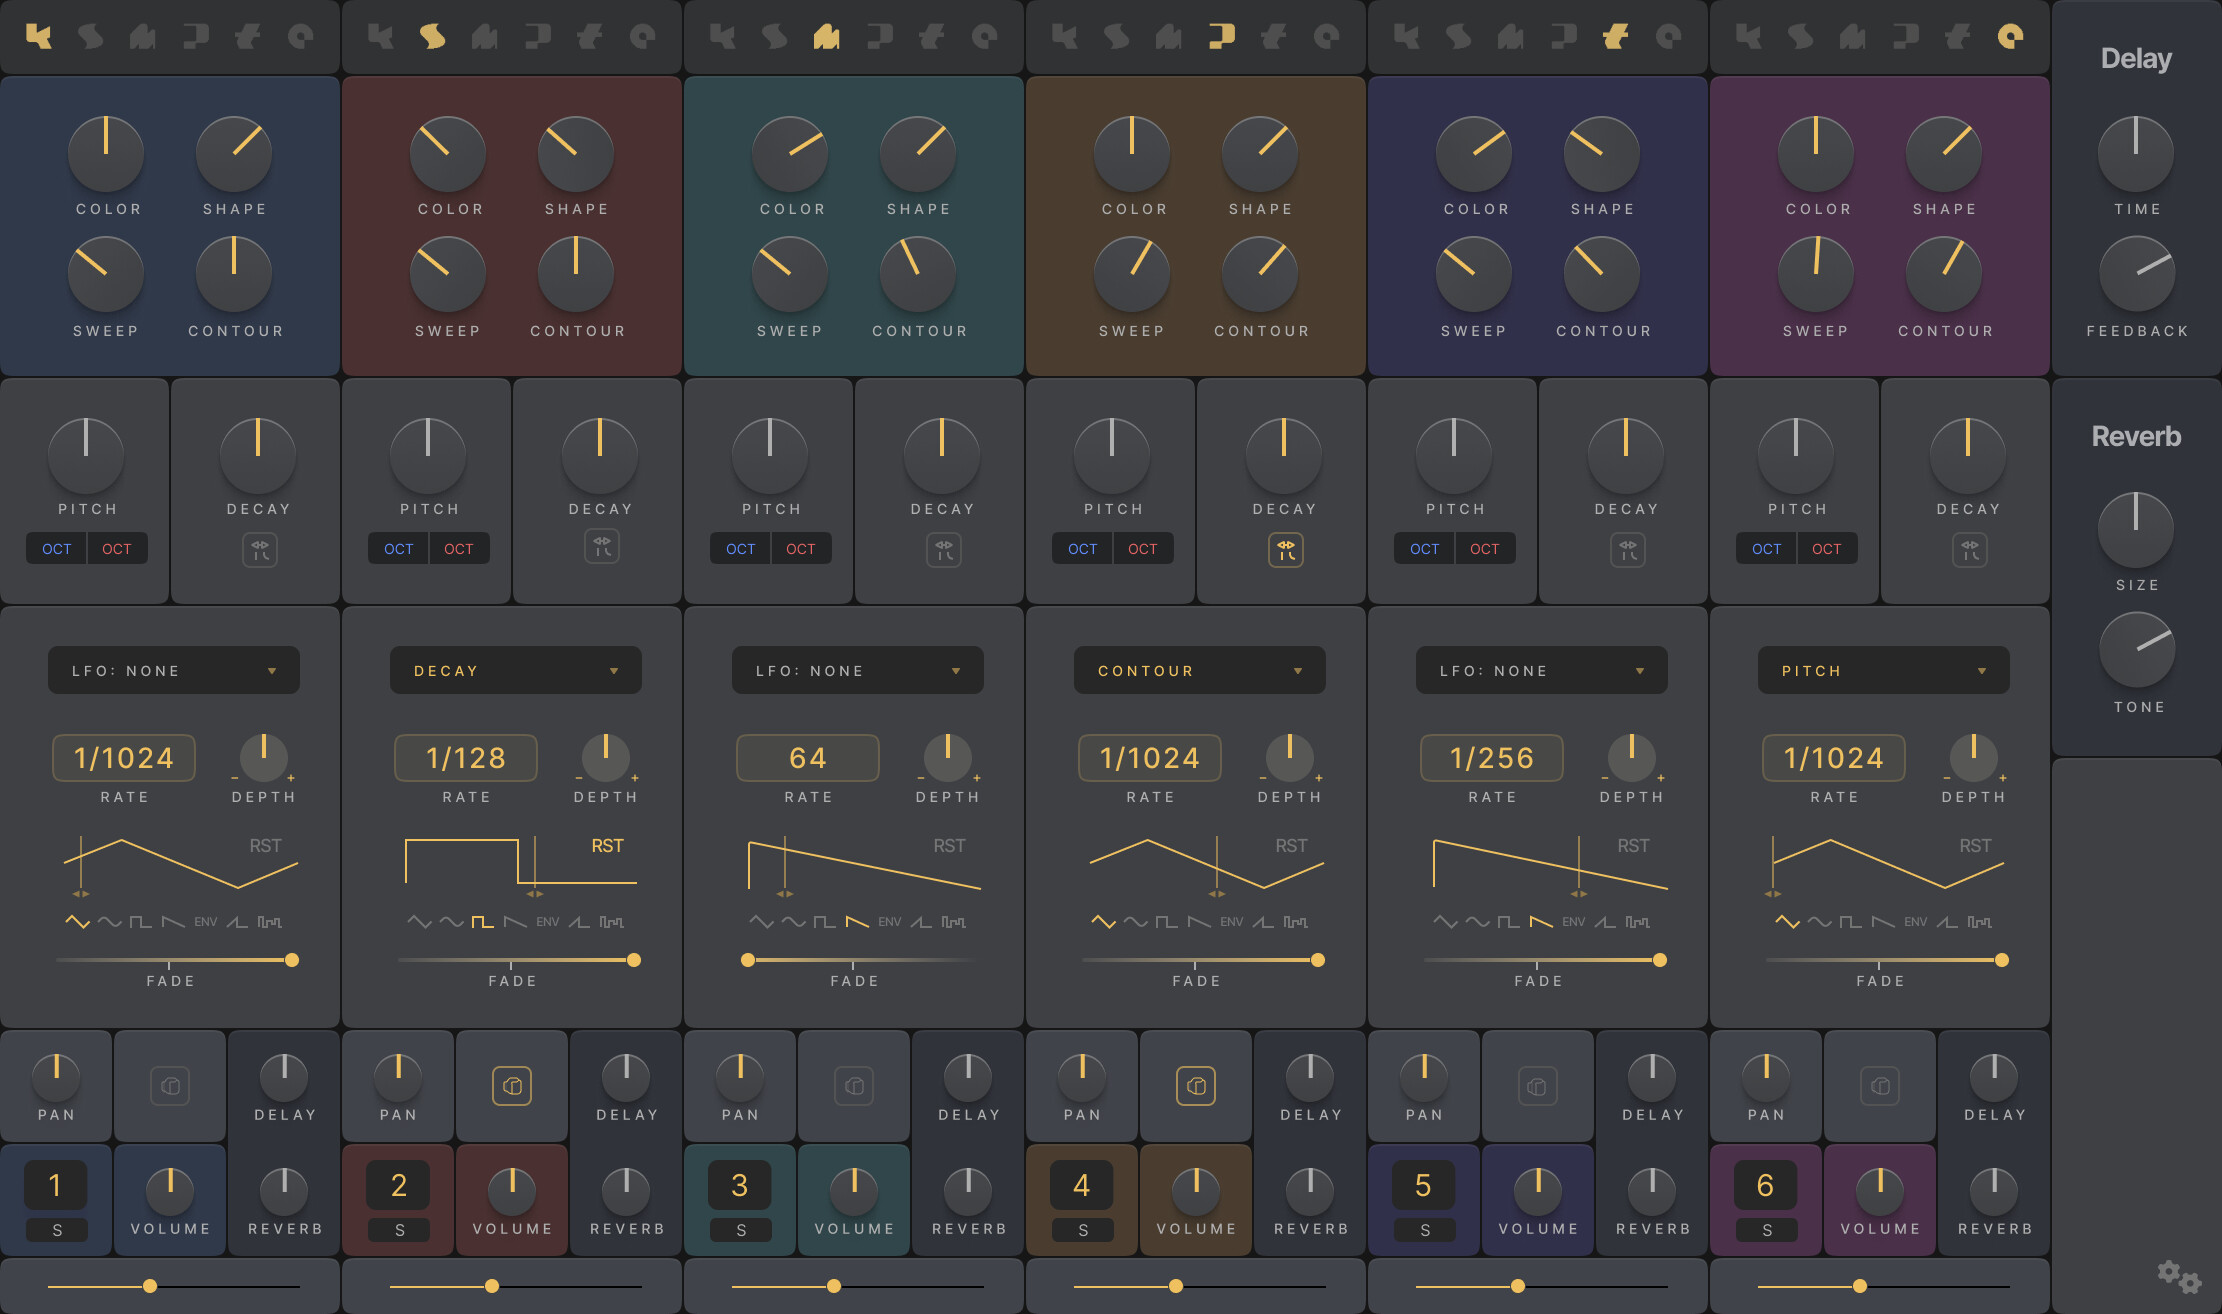Solo channel 3 with its S button

click(x=739, y=1229)
